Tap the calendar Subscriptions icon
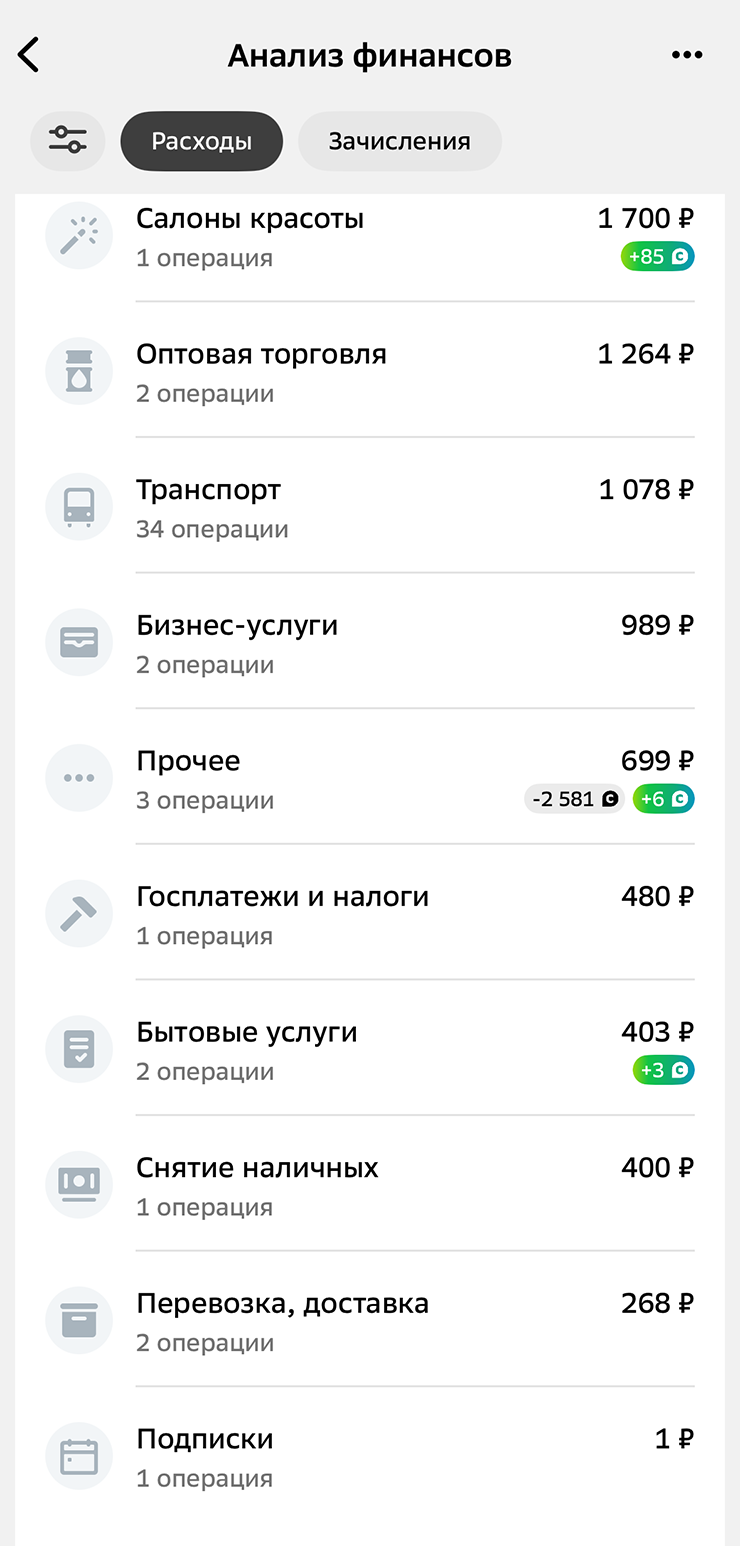This screenshot has width=740, height=1546. 79,1456
